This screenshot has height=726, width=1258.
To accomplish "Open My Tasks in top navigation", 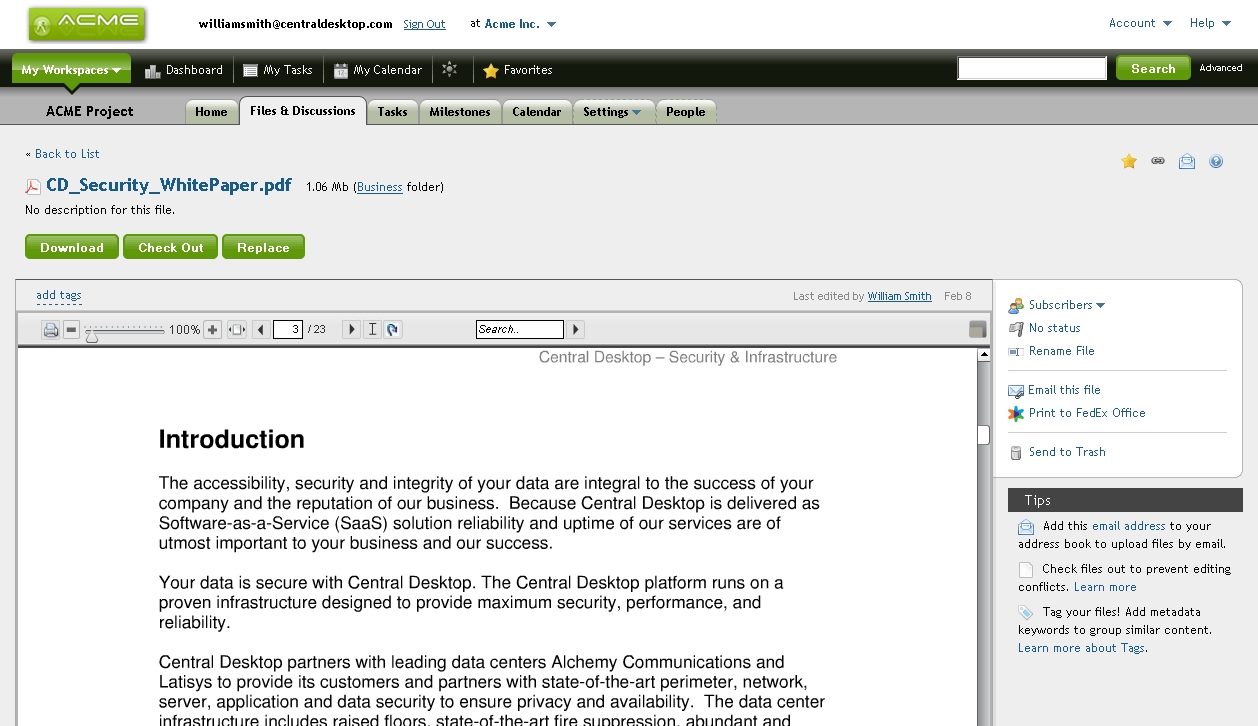I will click(278, 70).
